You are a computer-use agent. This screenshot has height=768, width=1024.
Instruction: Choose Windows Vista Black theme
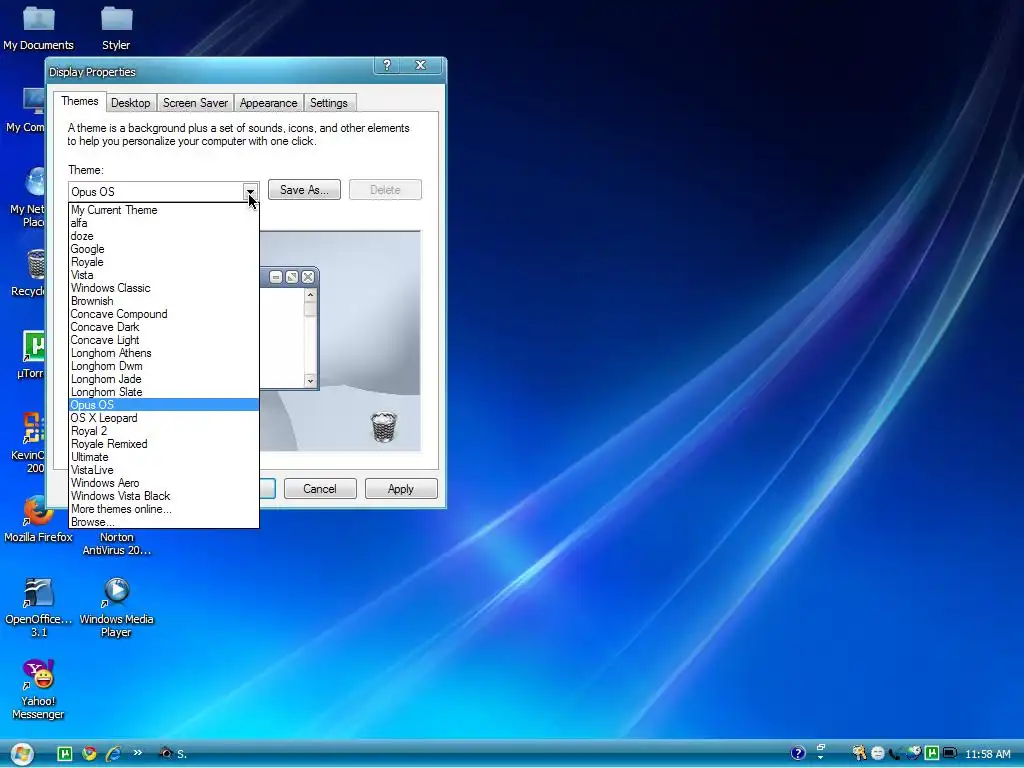[164, 496]
